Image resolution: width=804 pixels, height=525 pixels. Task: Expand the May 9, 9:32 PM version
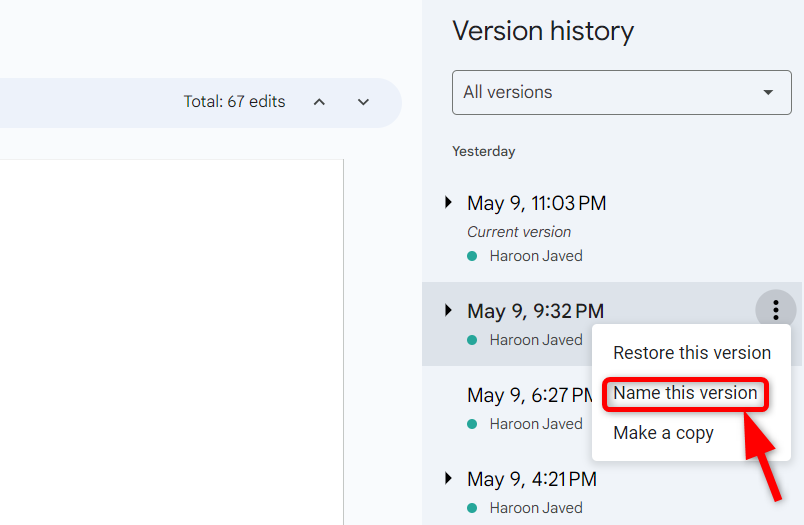coord(449,310)
